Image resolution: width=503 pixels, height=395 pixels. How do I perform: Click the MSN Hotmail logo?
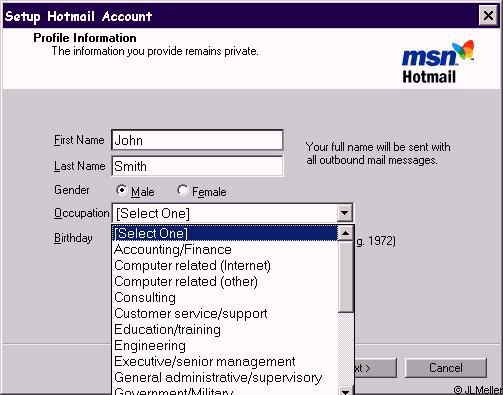pyautogui.click(x=437, y=62)
